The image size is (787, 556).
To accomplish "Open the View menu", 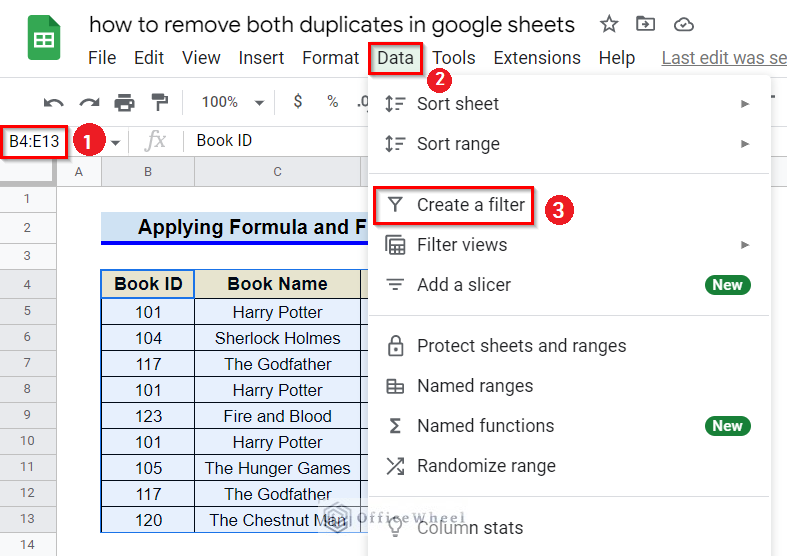I will [201, 58].
